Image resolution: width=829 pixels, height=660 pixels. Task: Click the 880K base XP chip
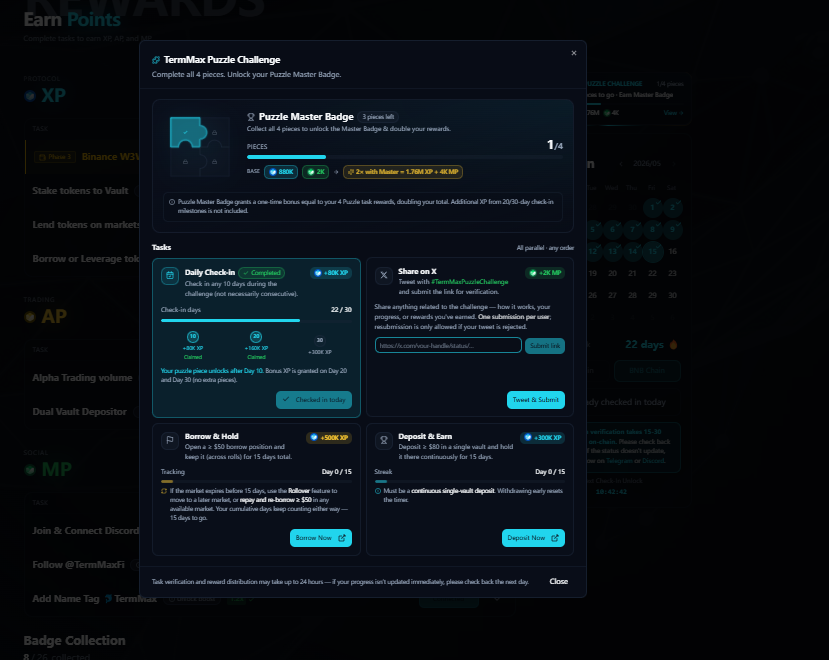click(x=281, y=172)
